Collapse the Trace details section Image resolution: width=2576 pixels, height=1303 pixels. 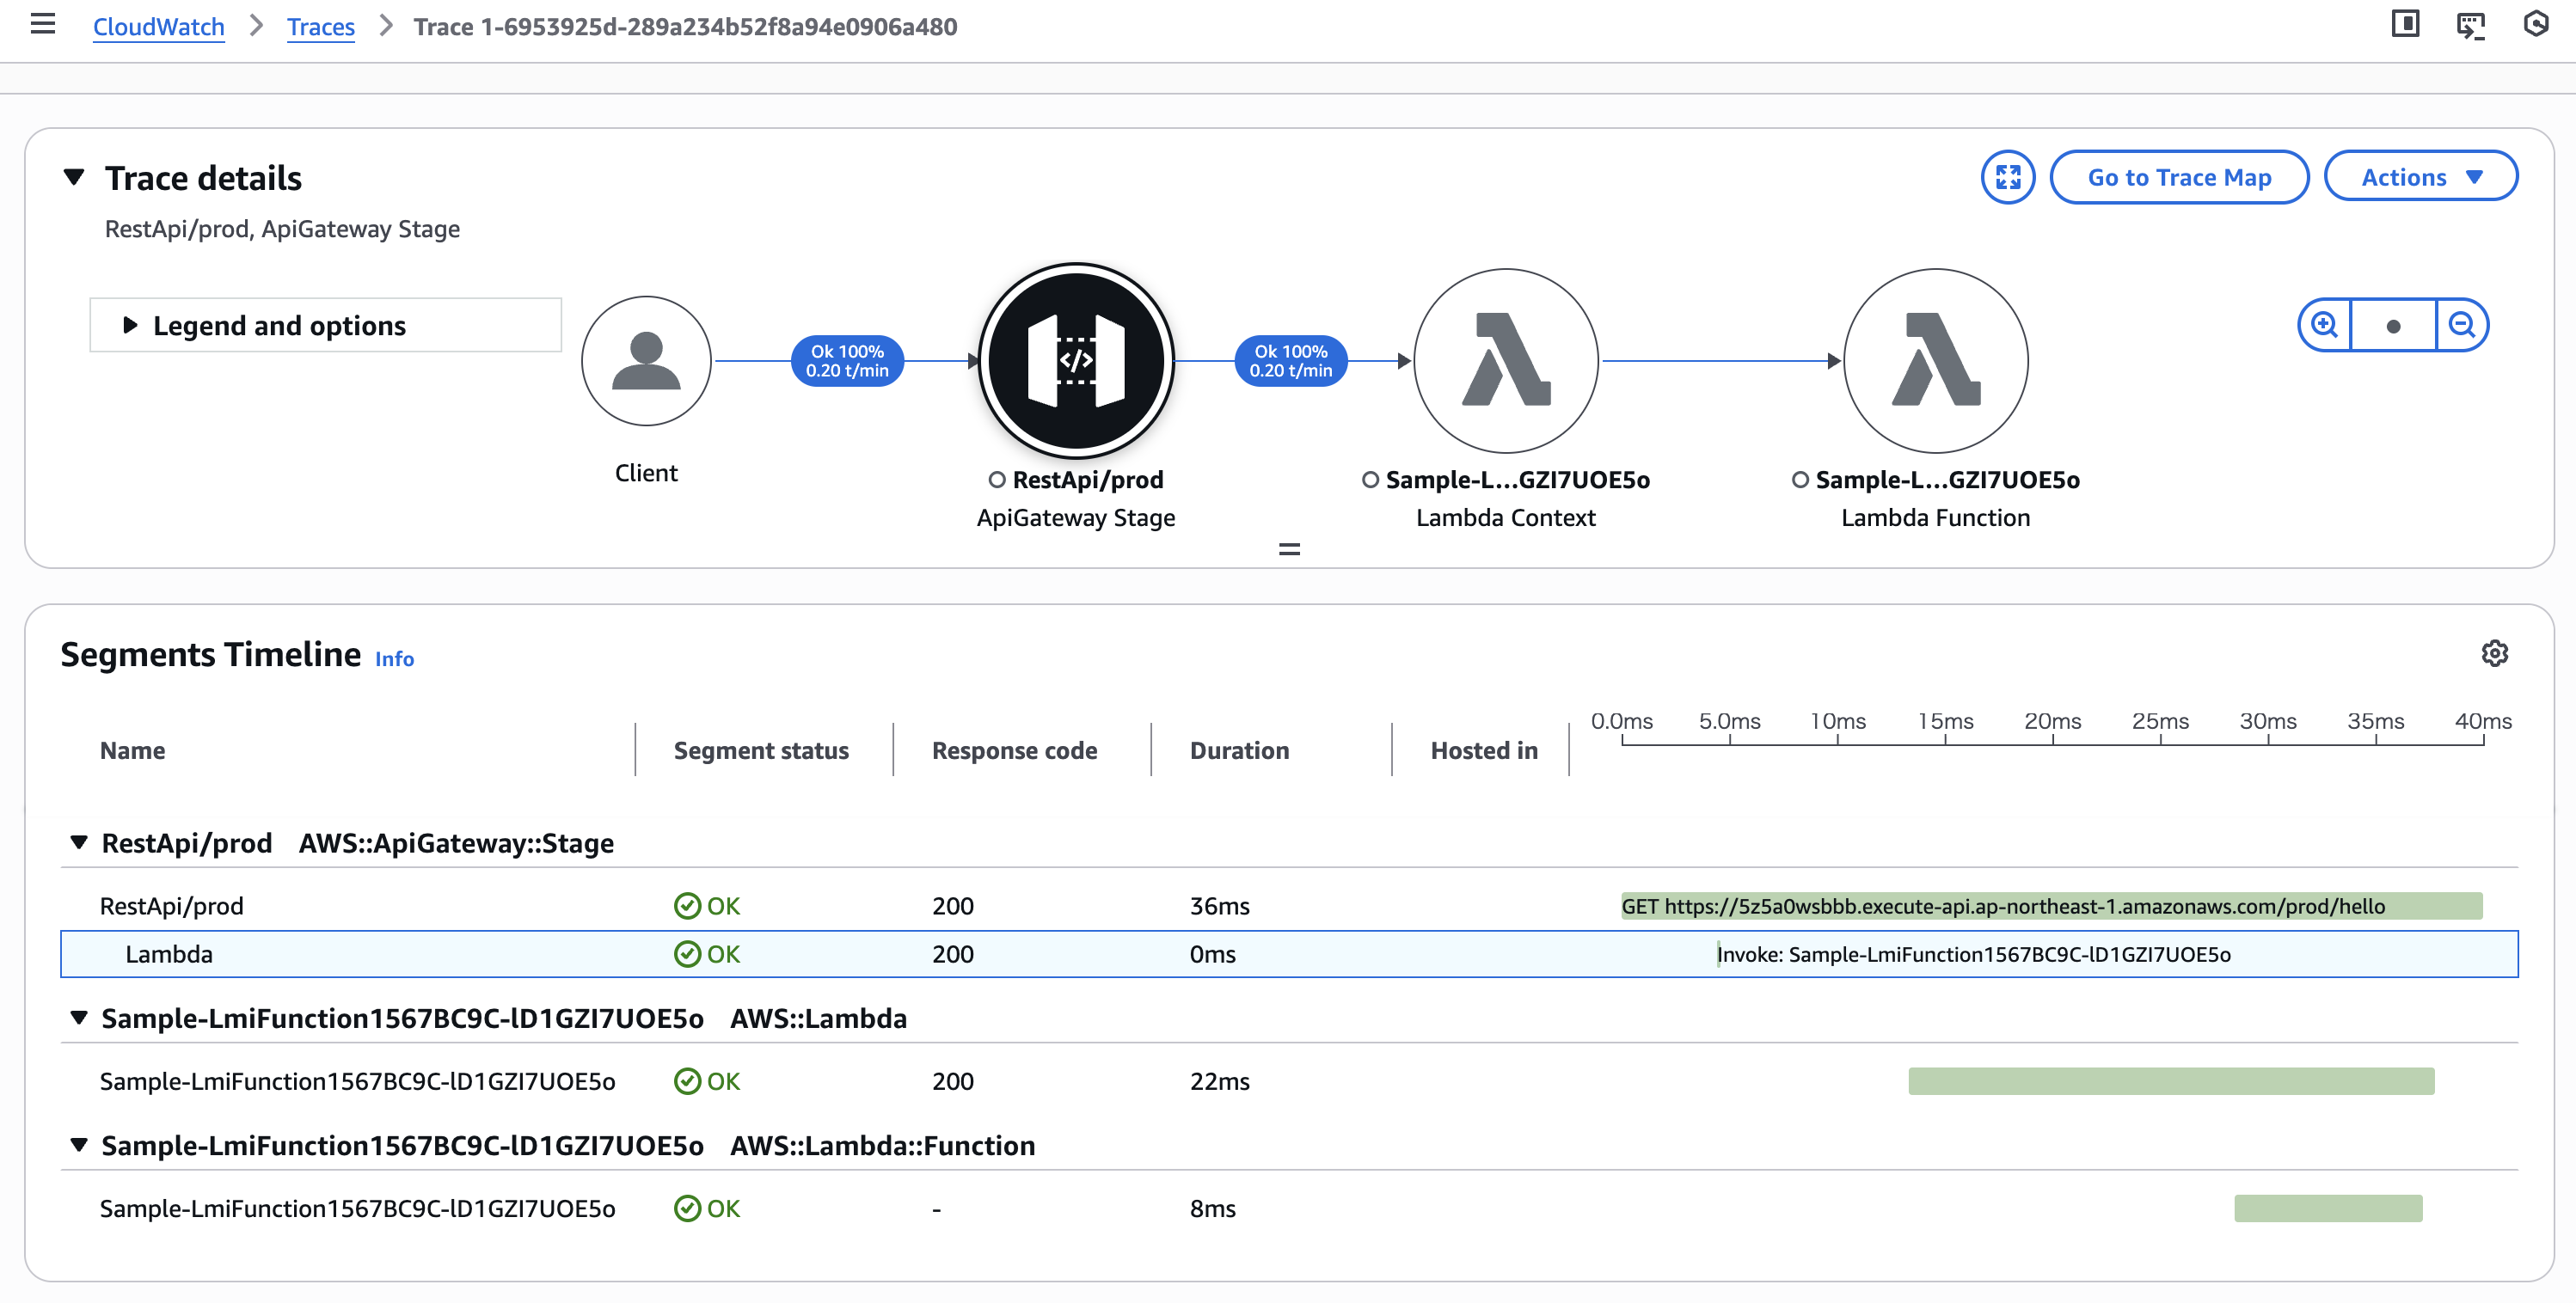(x=74, y=177)
